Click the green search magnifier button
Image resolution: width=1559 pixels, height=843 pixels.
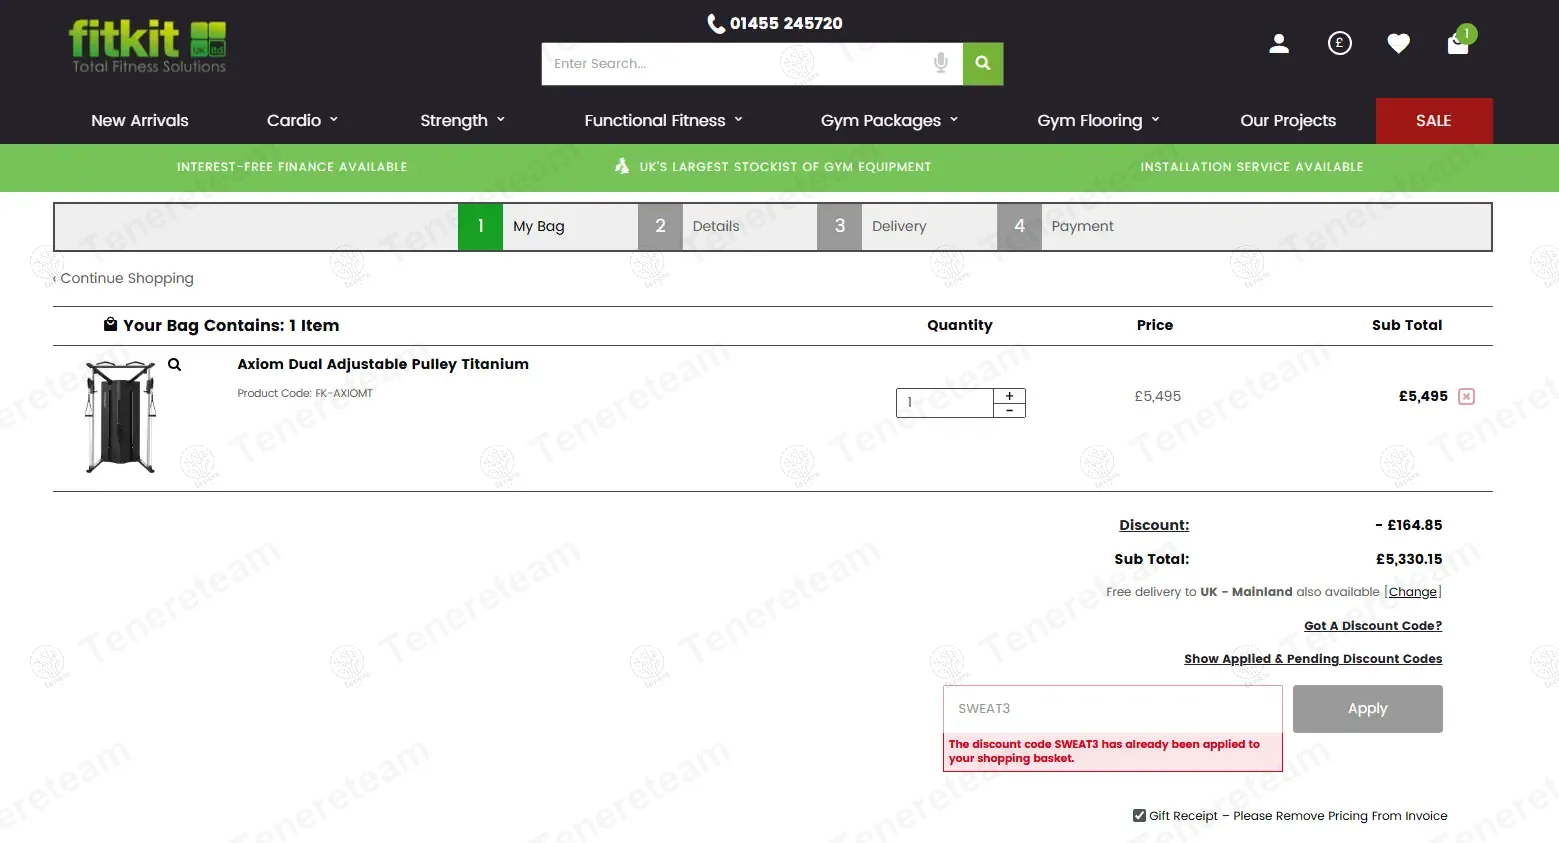point(982,63)
